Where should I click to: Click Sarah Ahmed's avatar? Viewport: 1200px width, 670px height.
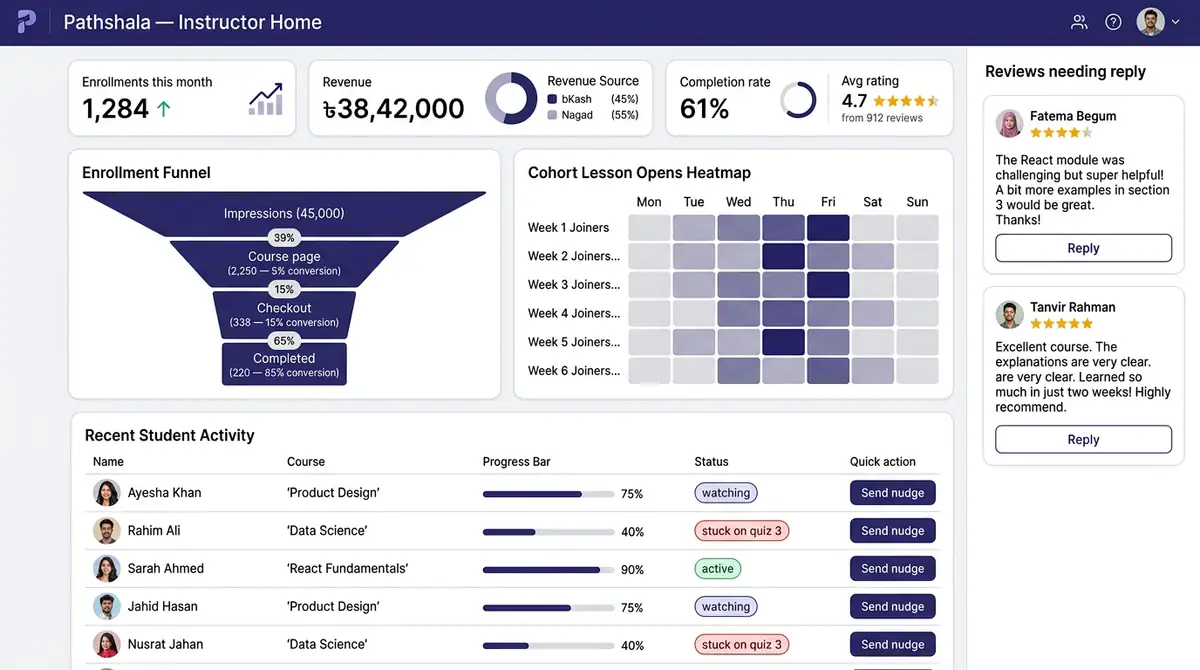tap(107, 569)
